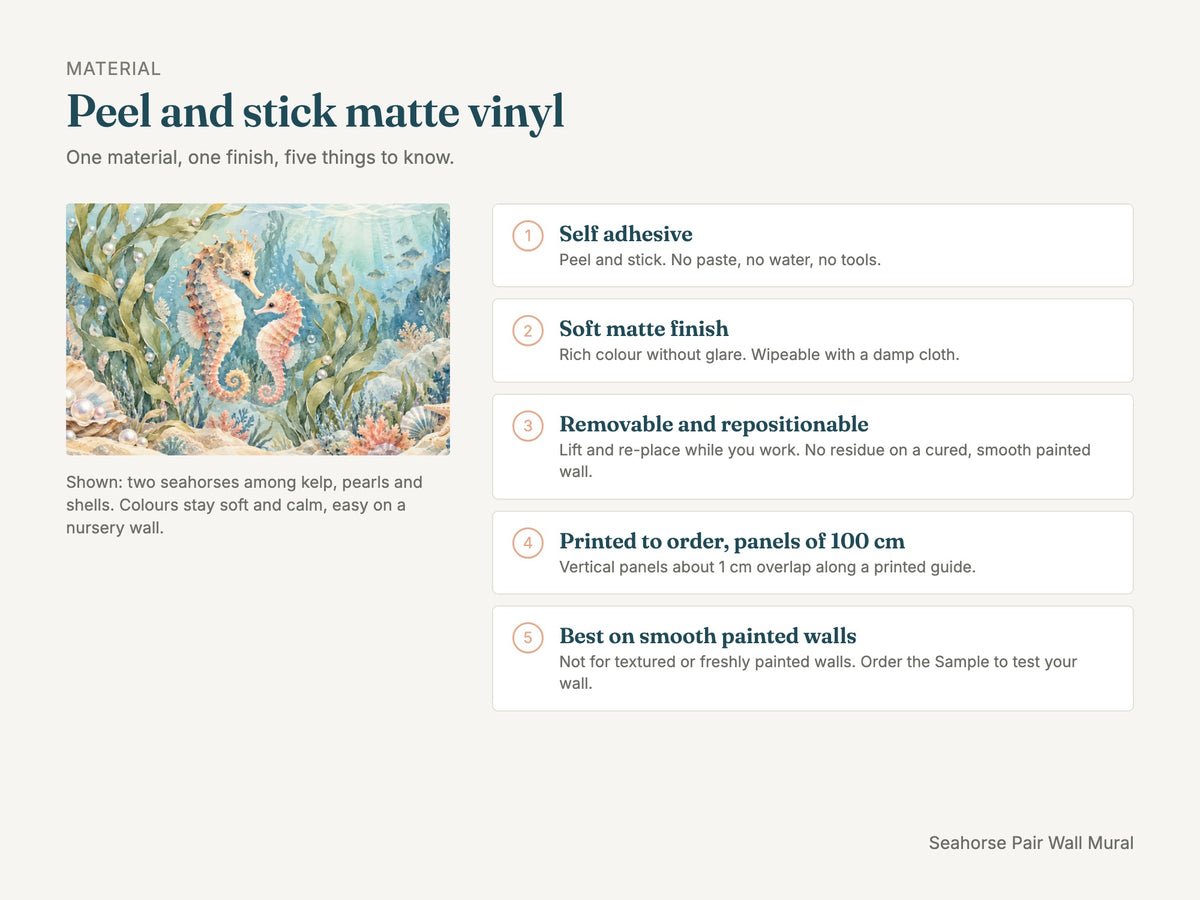The width and height of the screenshot is (1200, 900).
Task: Click 'Vertical panels about 1 cm overlap' text
Action: click(x=767, y=567)
